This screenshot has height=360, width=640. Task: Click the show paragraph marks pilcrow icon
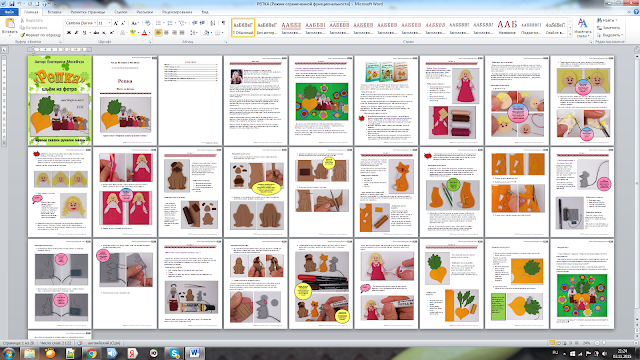pyautogui.click(x=223, y=23)
